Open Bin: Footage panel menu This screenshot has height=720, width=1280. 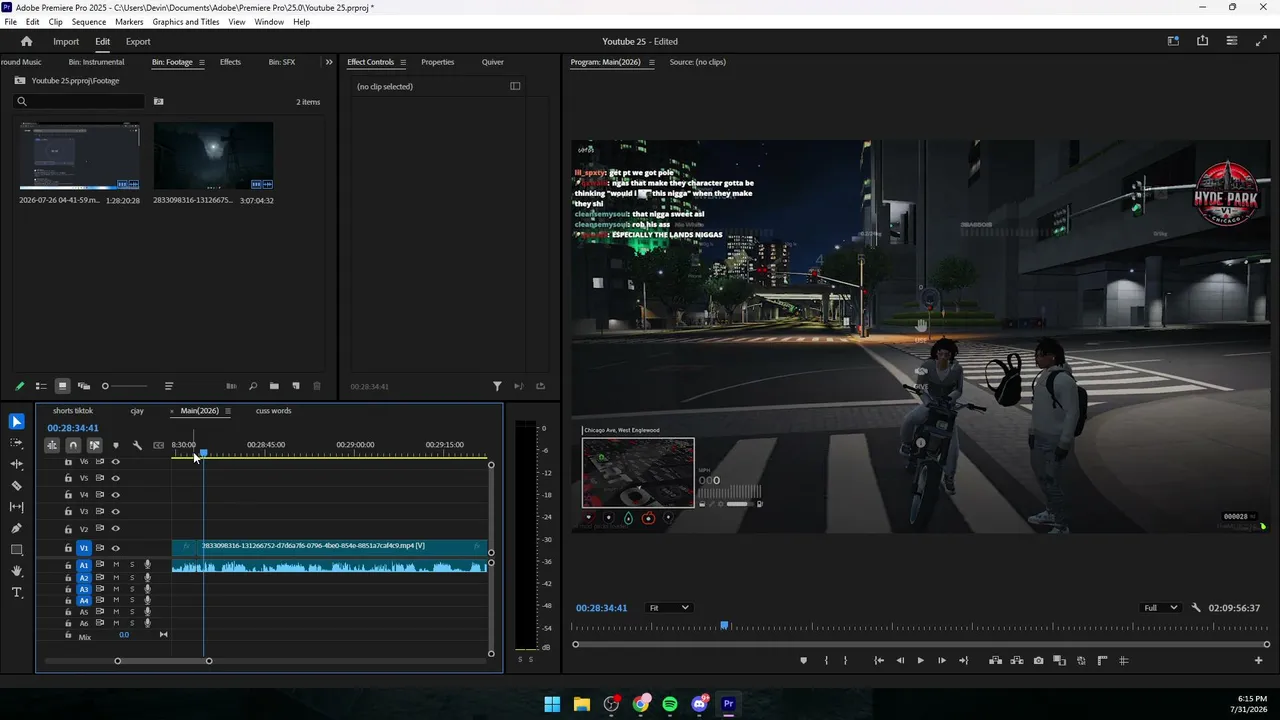[202, 62]
